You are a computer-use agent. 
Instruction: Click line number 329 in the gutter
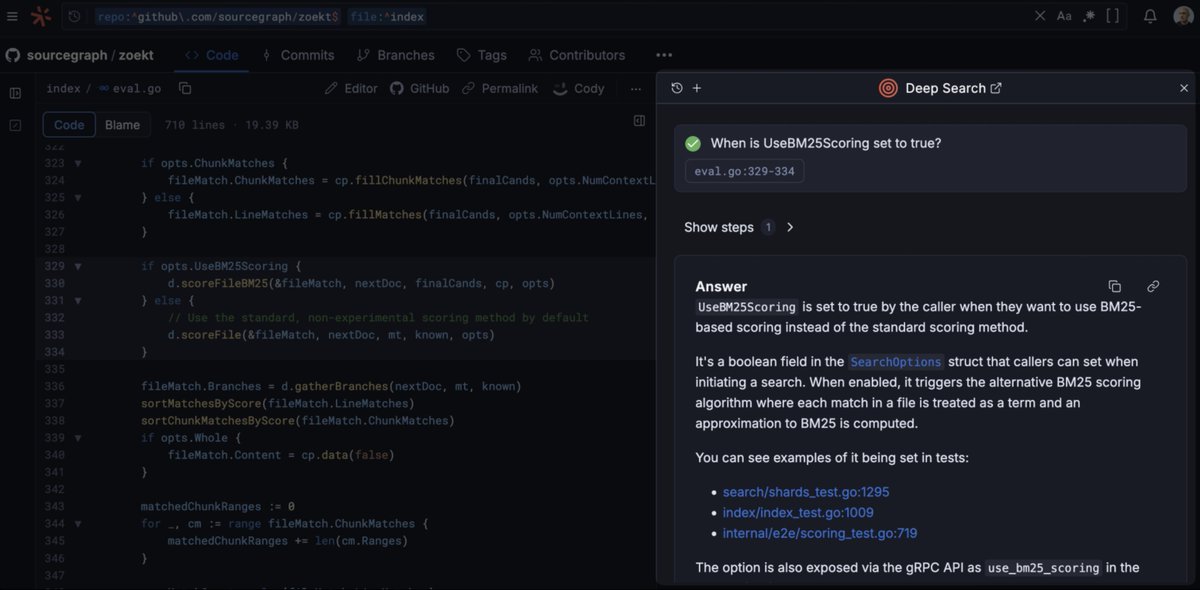54,266
